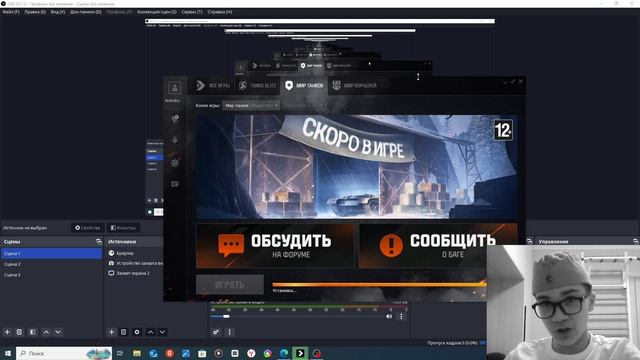
Task: Open mixer channel three-dots menu
Action: [401, 316]
